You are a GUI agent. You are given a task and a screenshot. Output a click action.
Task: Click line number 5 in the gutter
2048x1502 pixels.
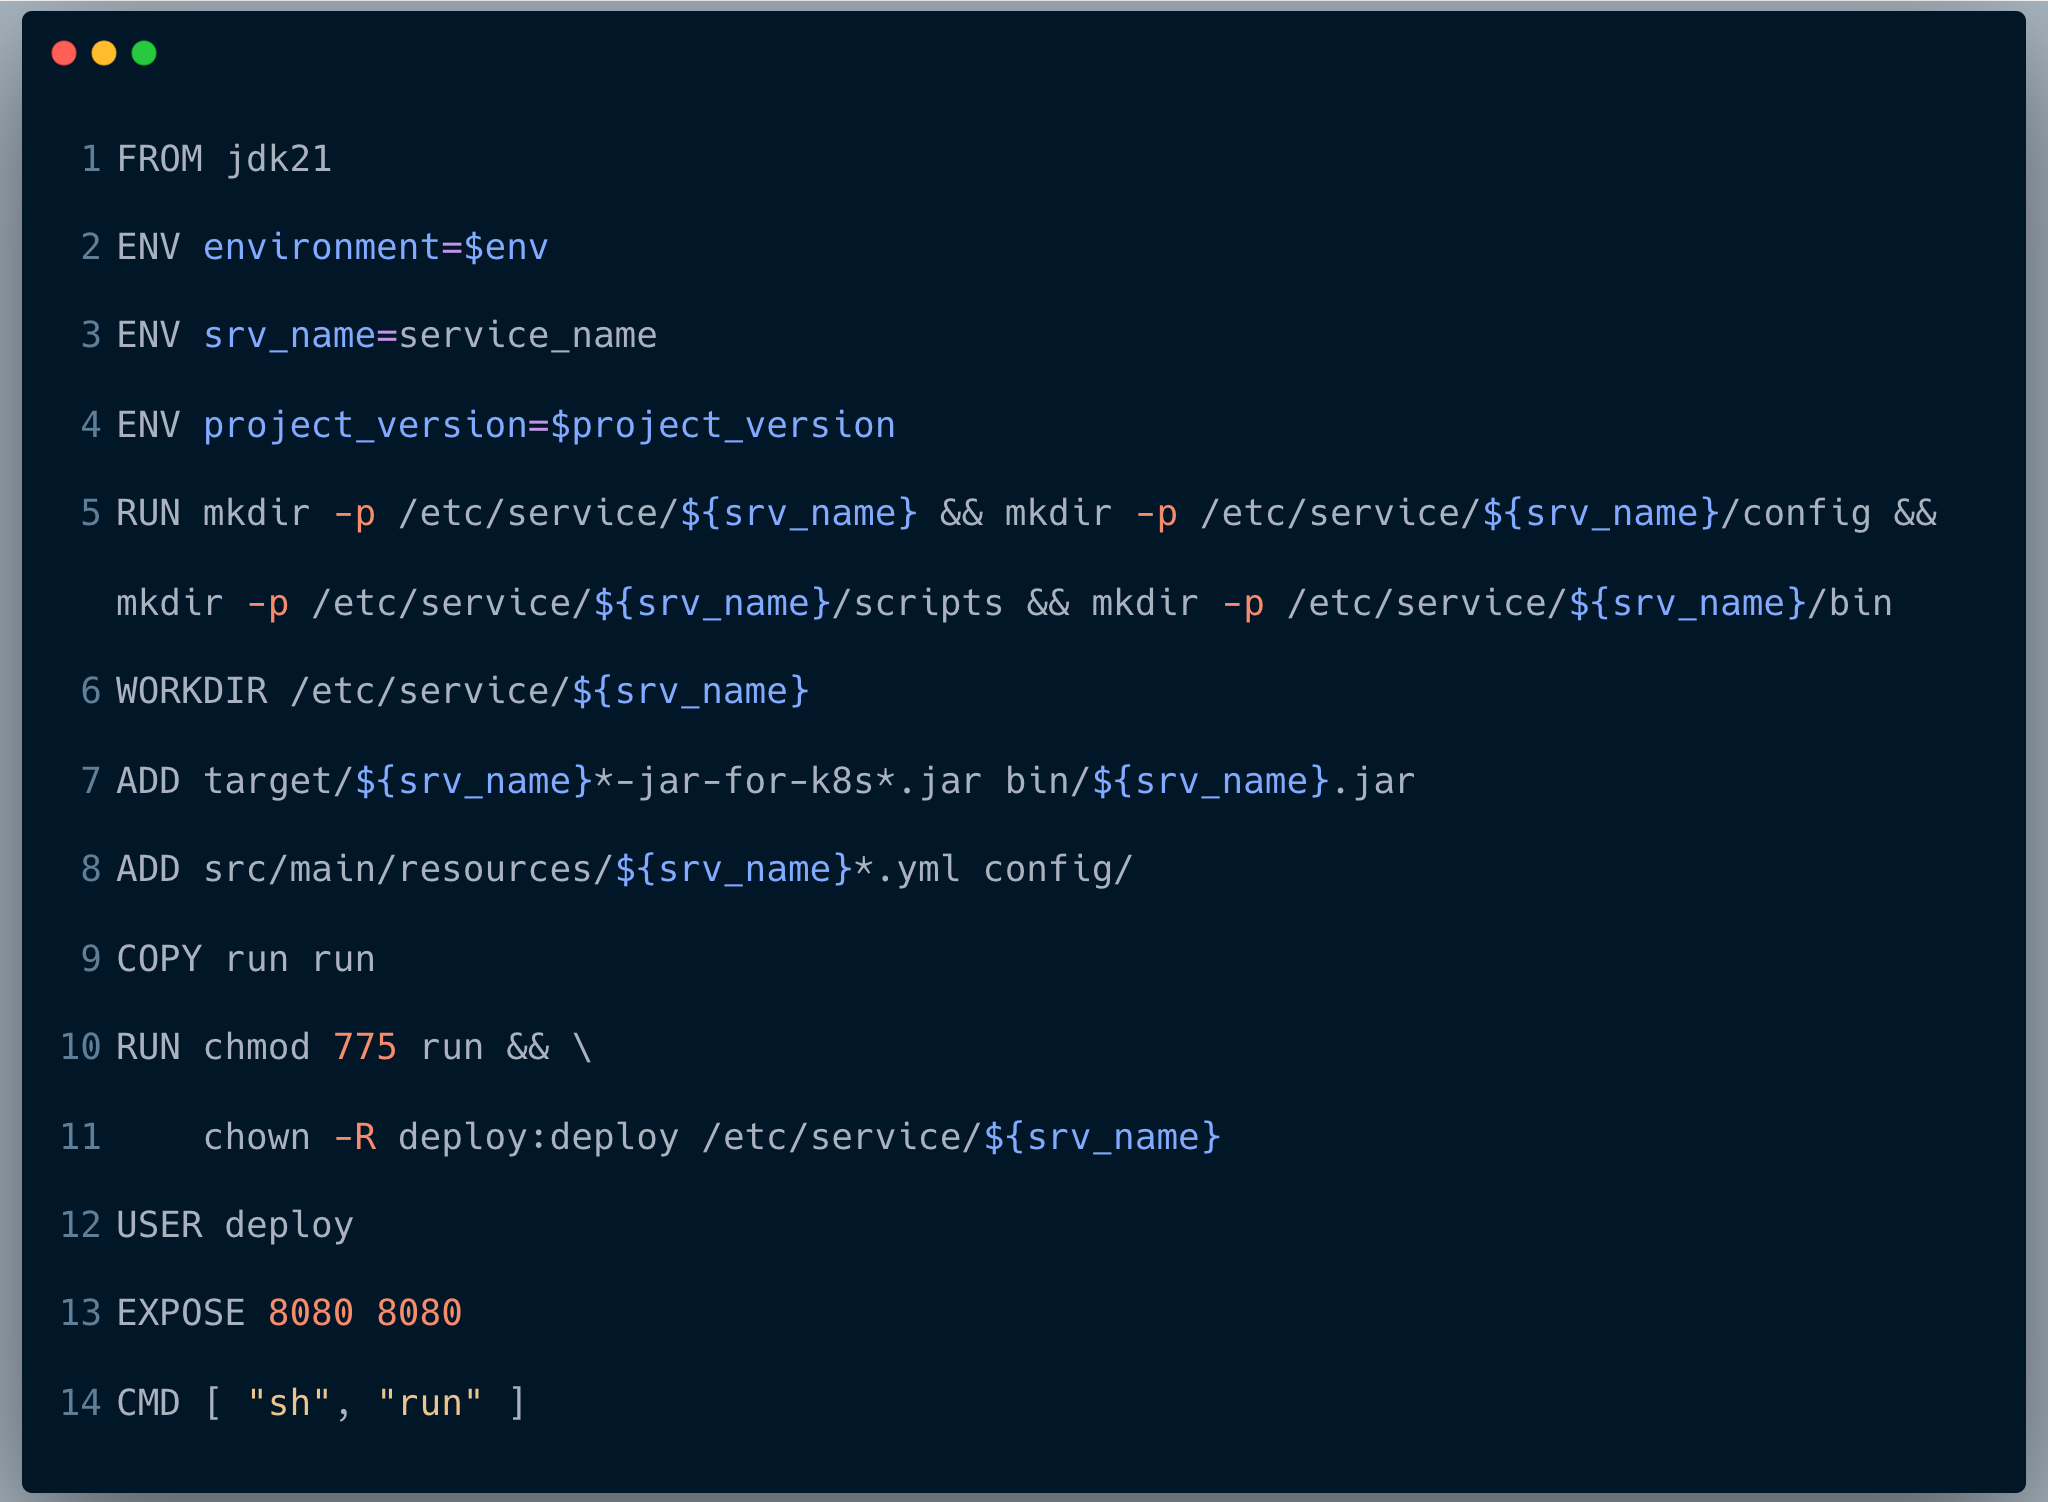pyautogui.click(x=90, y=513)
